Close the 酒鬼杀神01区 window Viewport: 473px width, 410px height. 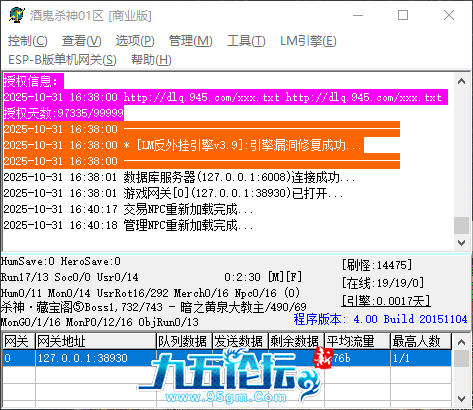click(x=449, y=15)
